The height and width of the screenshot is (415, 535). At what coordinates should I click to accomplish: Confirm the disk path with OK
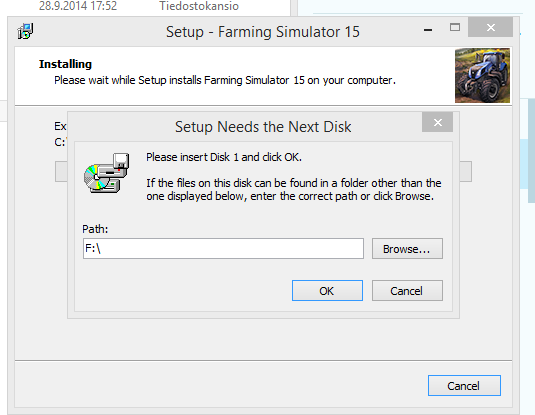tap(327, 291)
